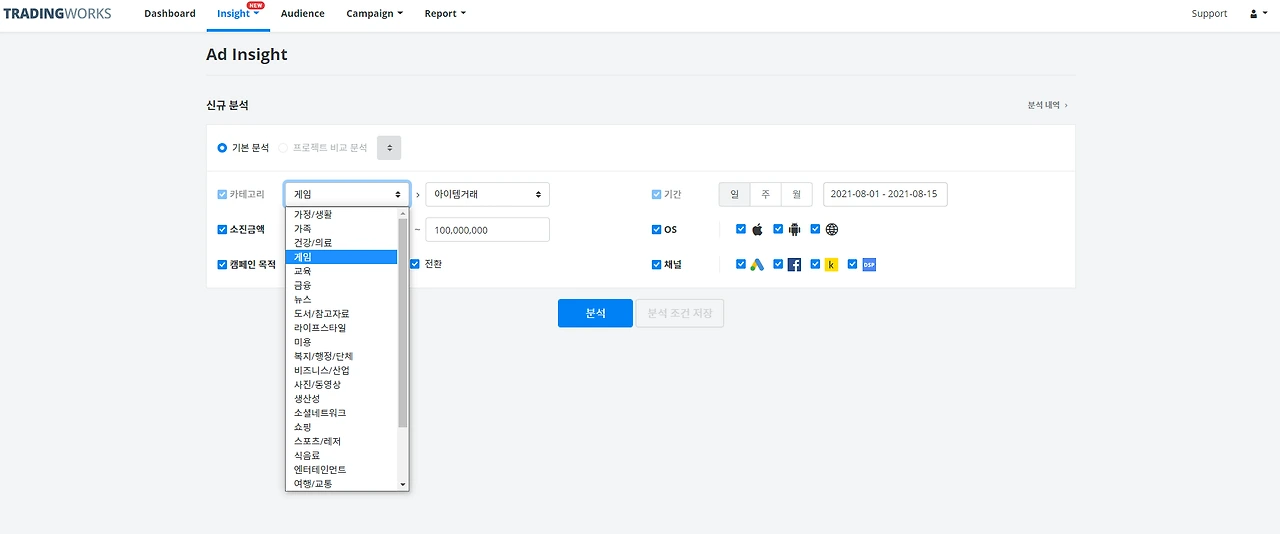Screen dimensions: 1280x534
Task: Select 주 period button
Action: [x=765, y=194]
